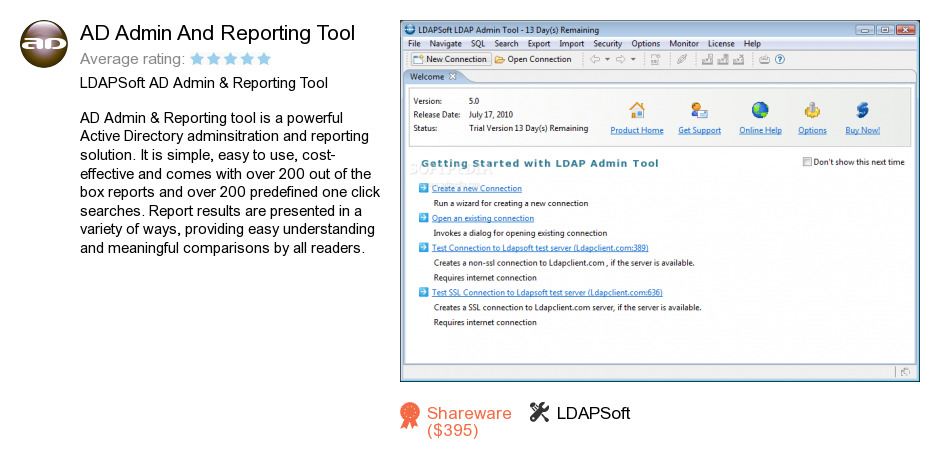Open the forward history dropdown arrow
940x466 pixels.
click(x=633, y=59)
